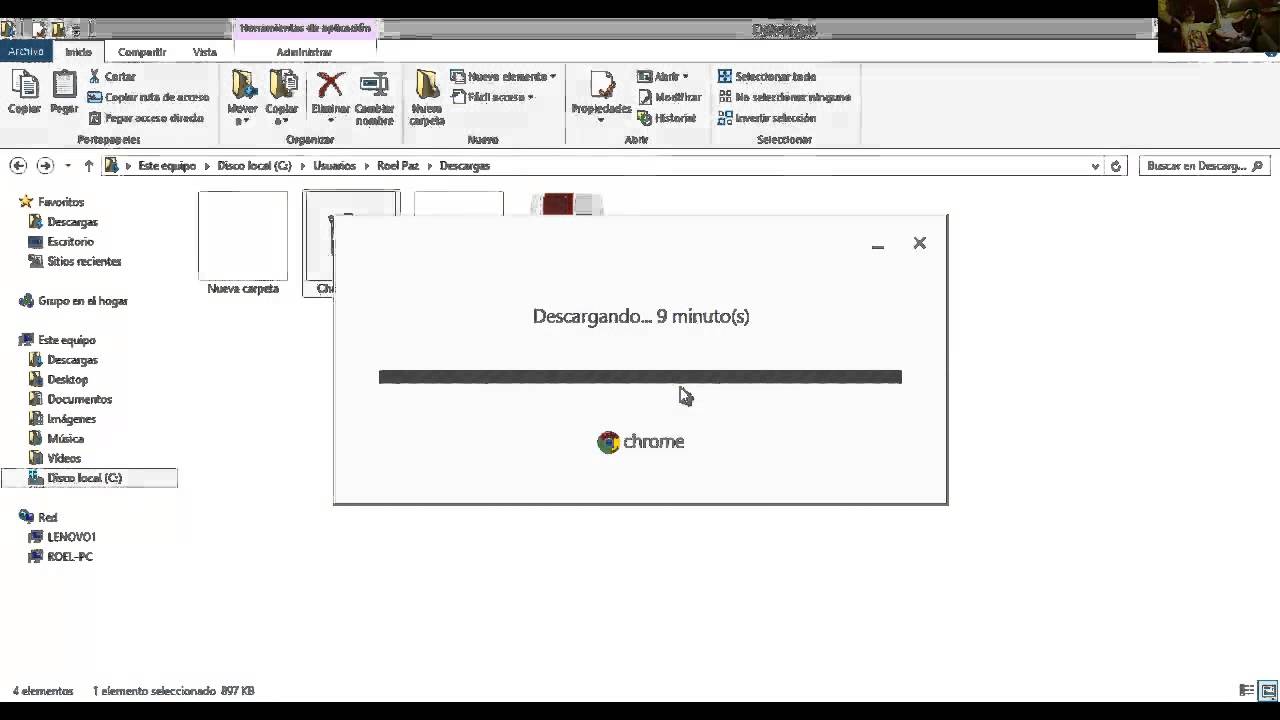Open the Fácil acceso dropdown
The image size is (1280, 720).
(x=493, y=97)
